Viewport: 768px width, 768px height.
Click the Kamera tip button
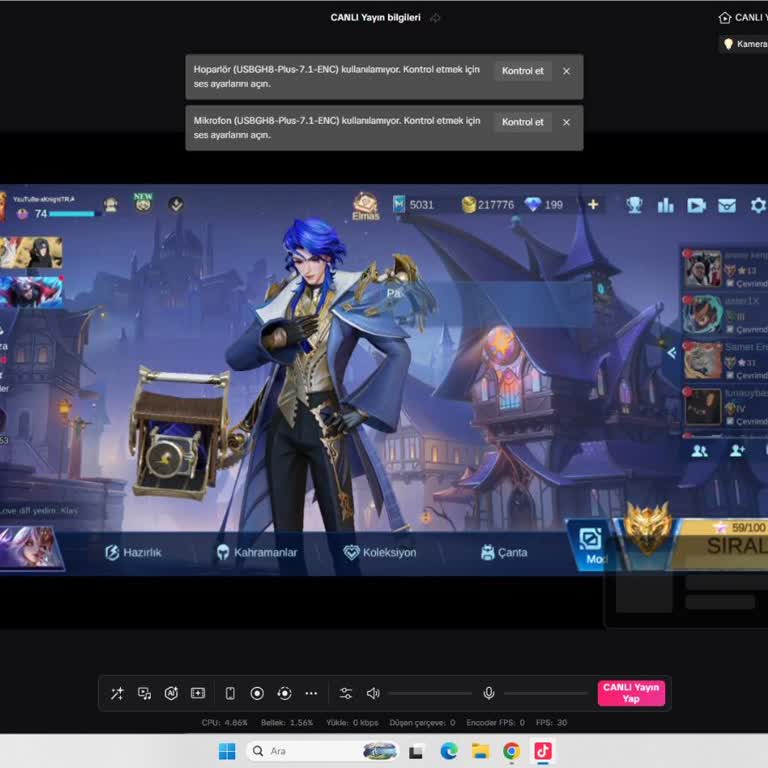[744, 44]
